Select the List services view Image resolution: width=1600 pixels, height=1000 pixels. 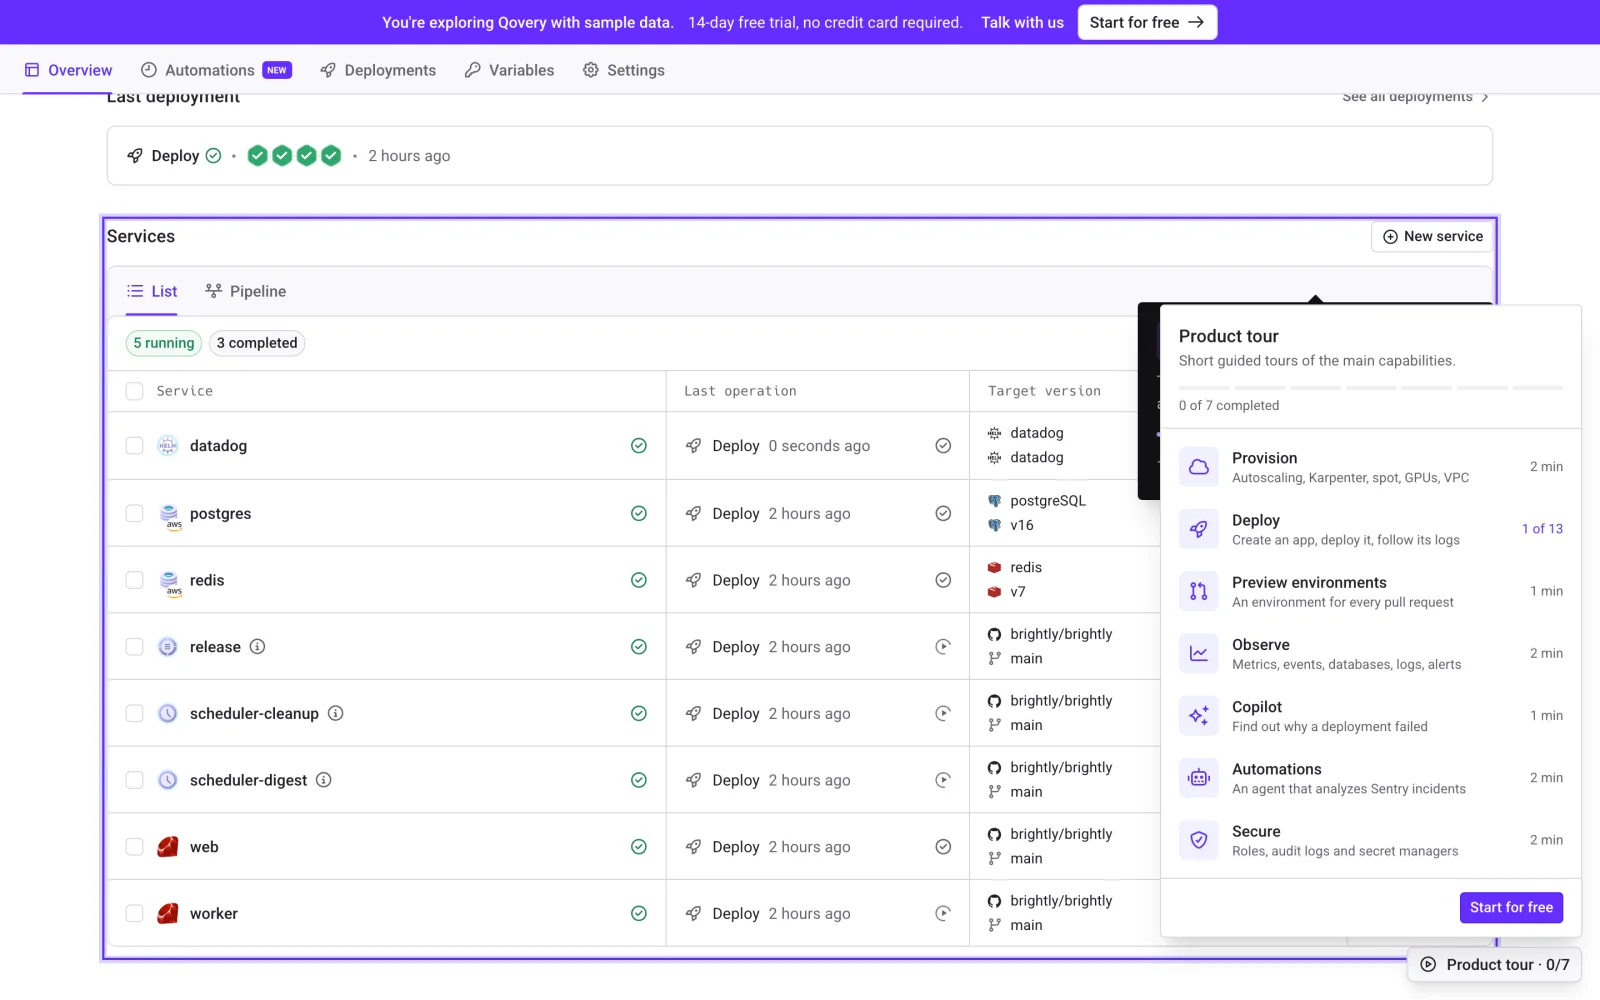(x=152, y=291)
